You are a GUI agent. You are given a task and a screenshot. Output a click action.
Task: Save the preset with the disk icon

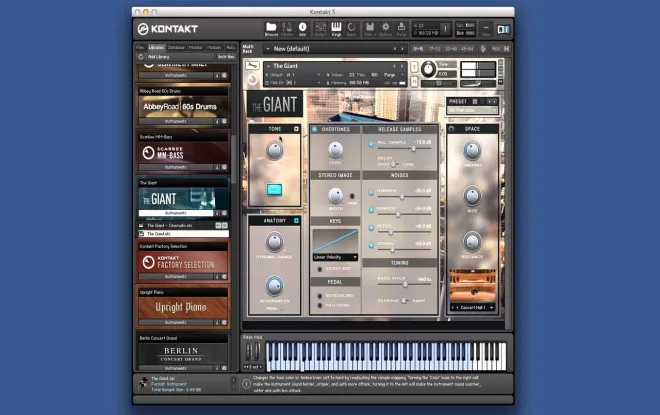coord(475,101)
